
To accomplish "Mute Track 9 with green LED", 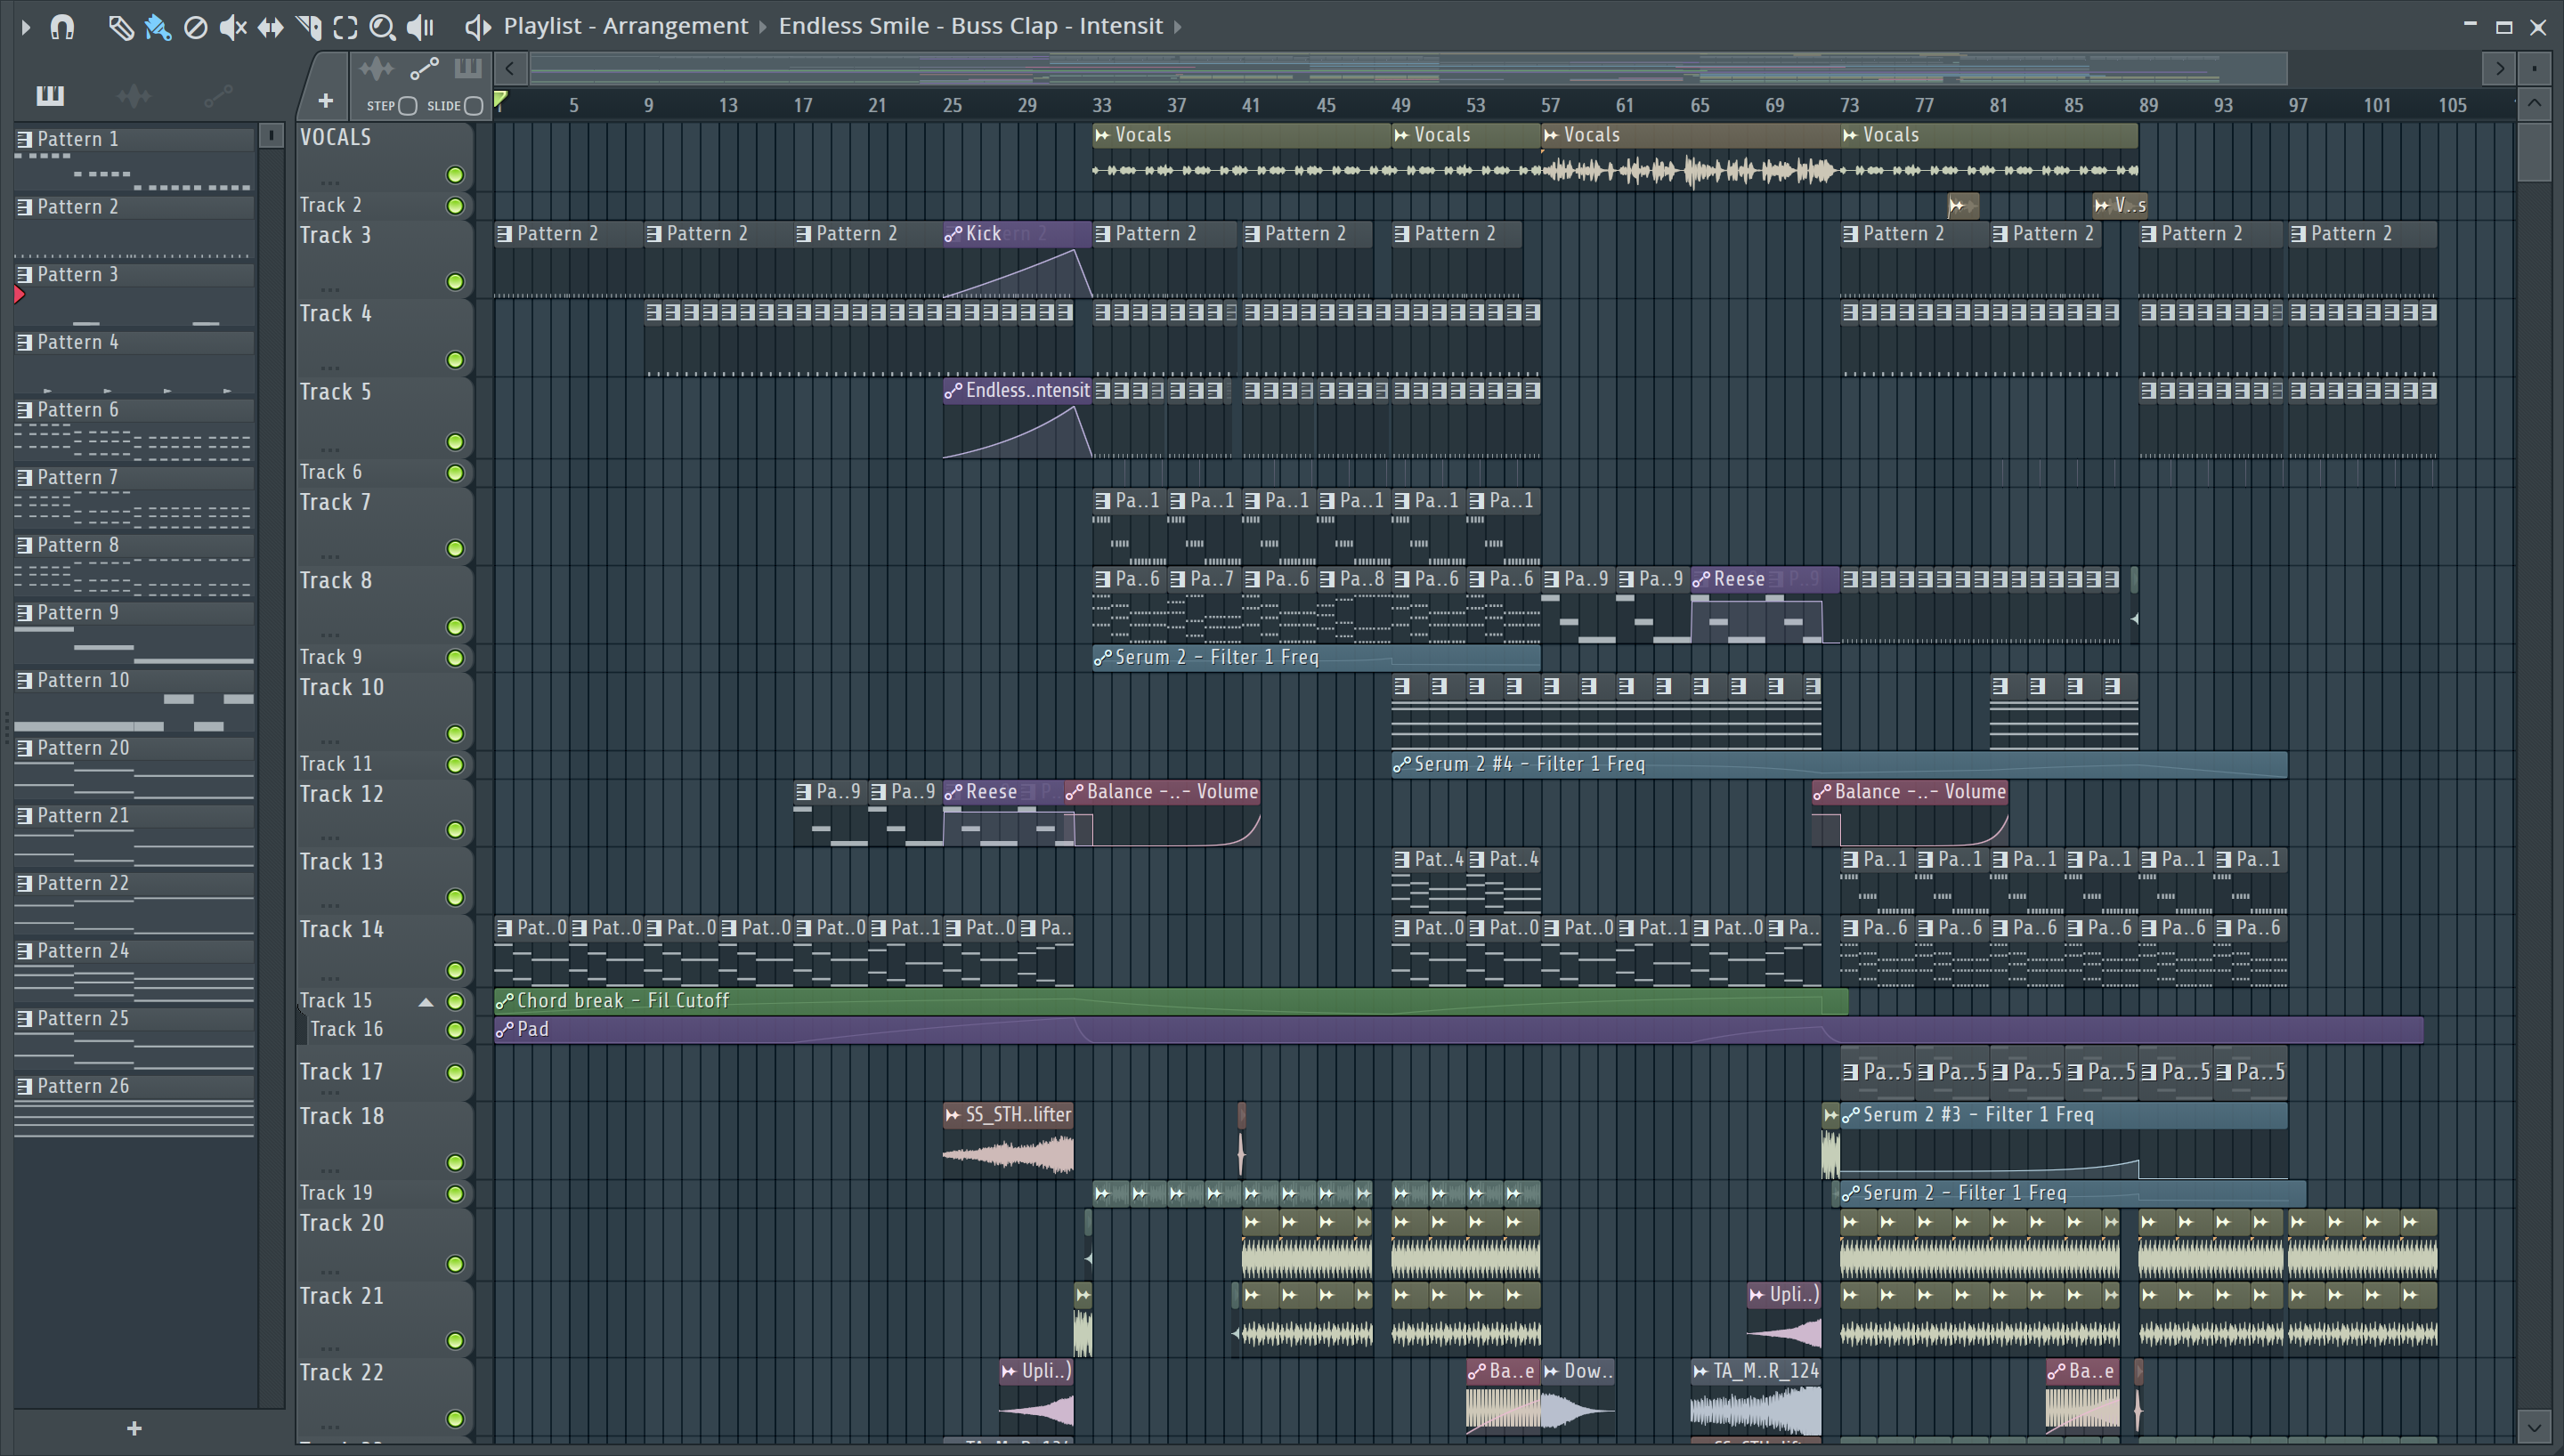I will (455, 658).
